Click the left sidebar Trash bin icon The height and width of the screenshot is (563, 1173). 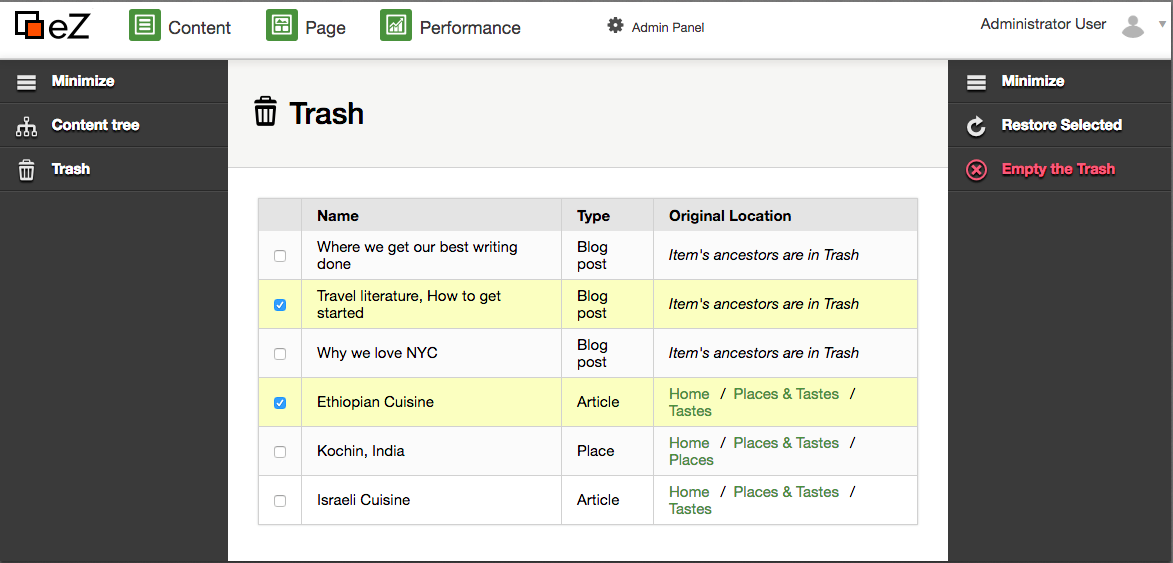[27, 170]
